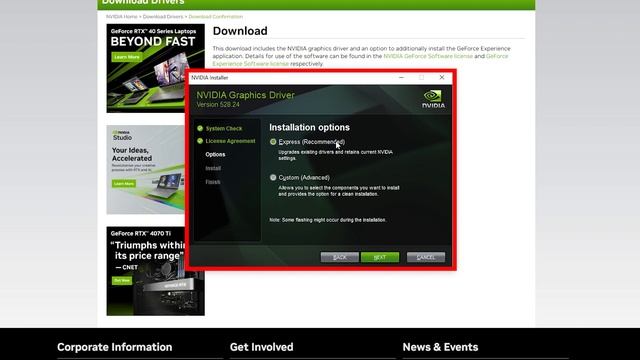Click the Corporate Information footer heading
Viewport: 640px width, 360px height.
point(115,347)
